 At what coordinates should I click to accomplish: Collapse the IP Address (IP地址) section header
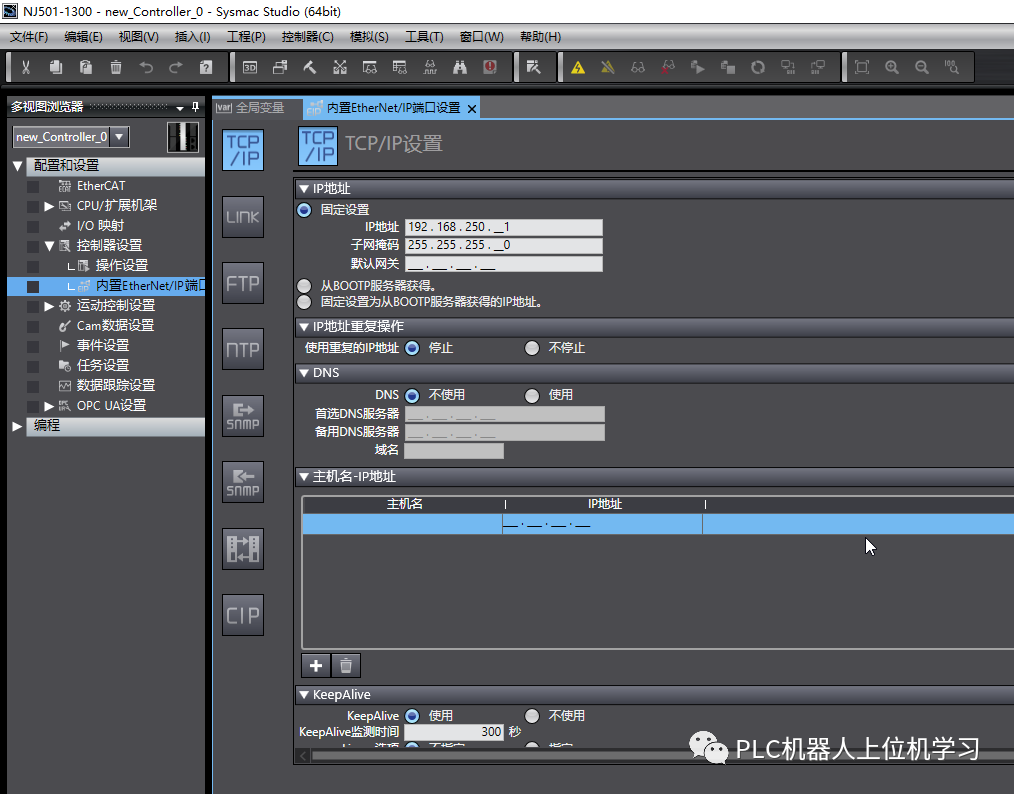304,189
